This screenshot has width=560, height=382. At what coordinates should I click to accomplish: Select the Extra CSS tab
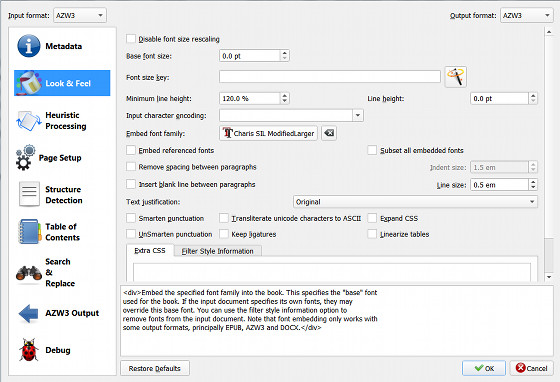click(x=150, y=251)
